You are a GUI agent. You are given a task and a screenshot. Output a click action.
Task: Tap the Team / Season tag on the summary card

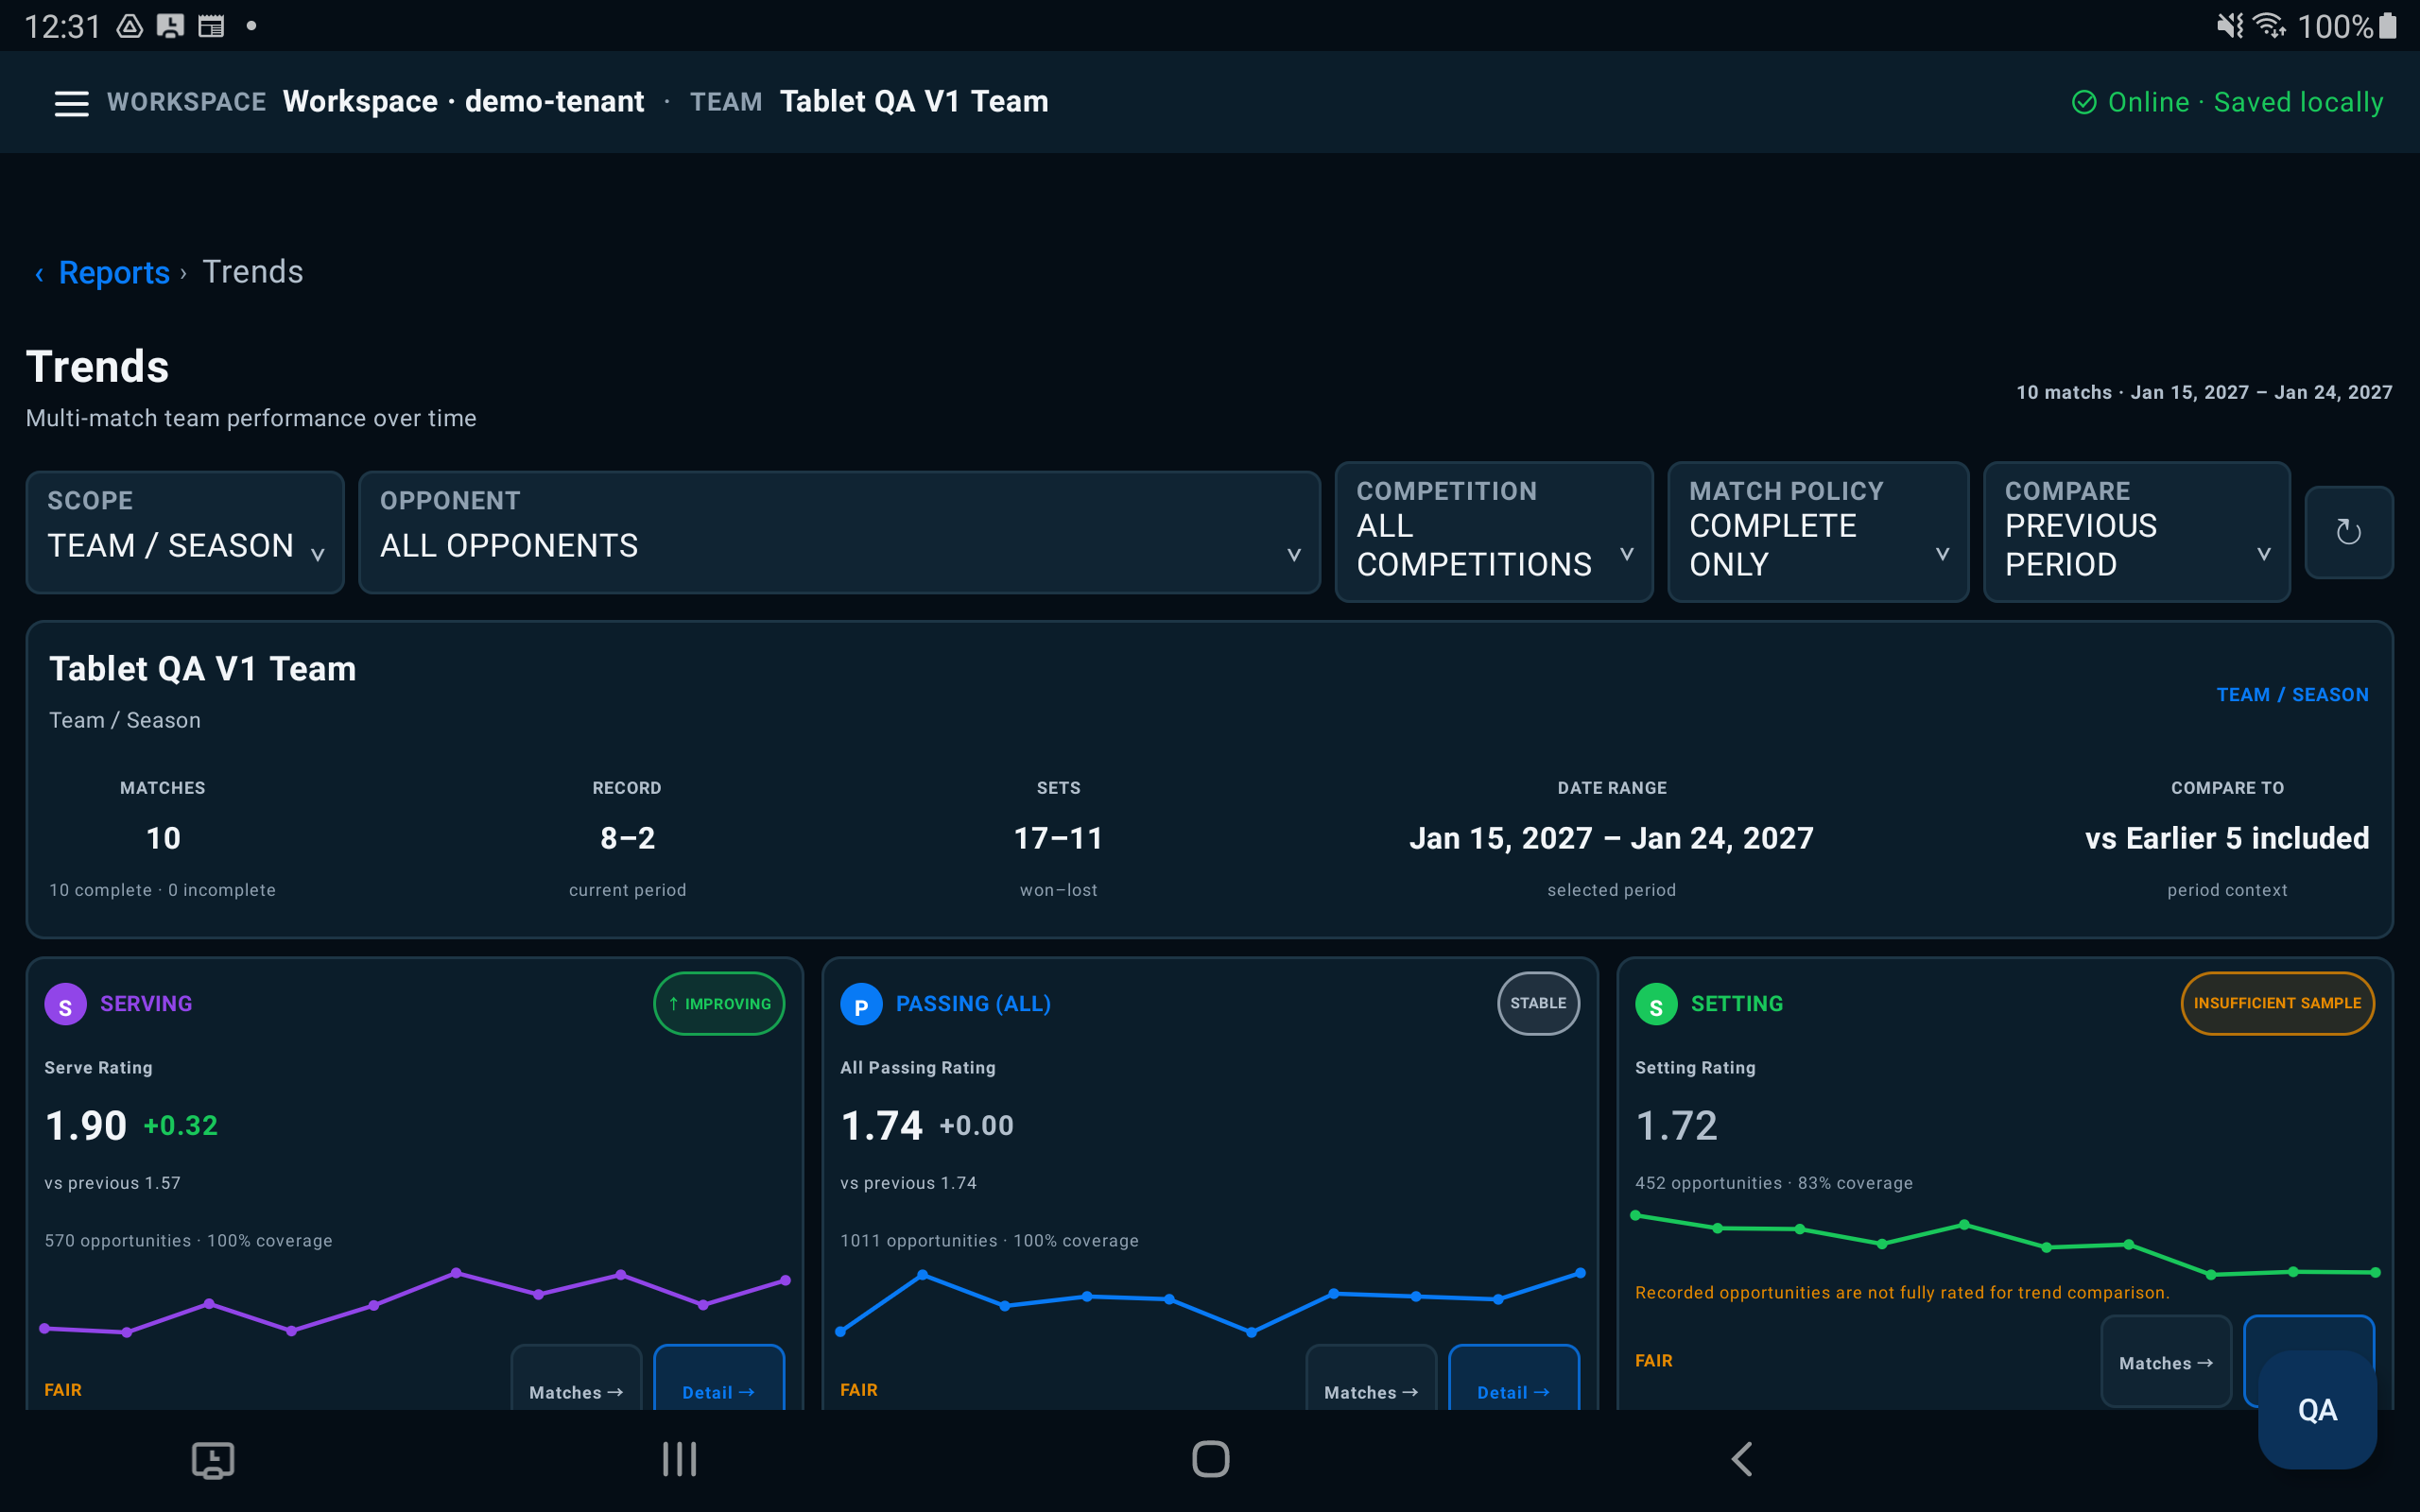pos(2292,695)
